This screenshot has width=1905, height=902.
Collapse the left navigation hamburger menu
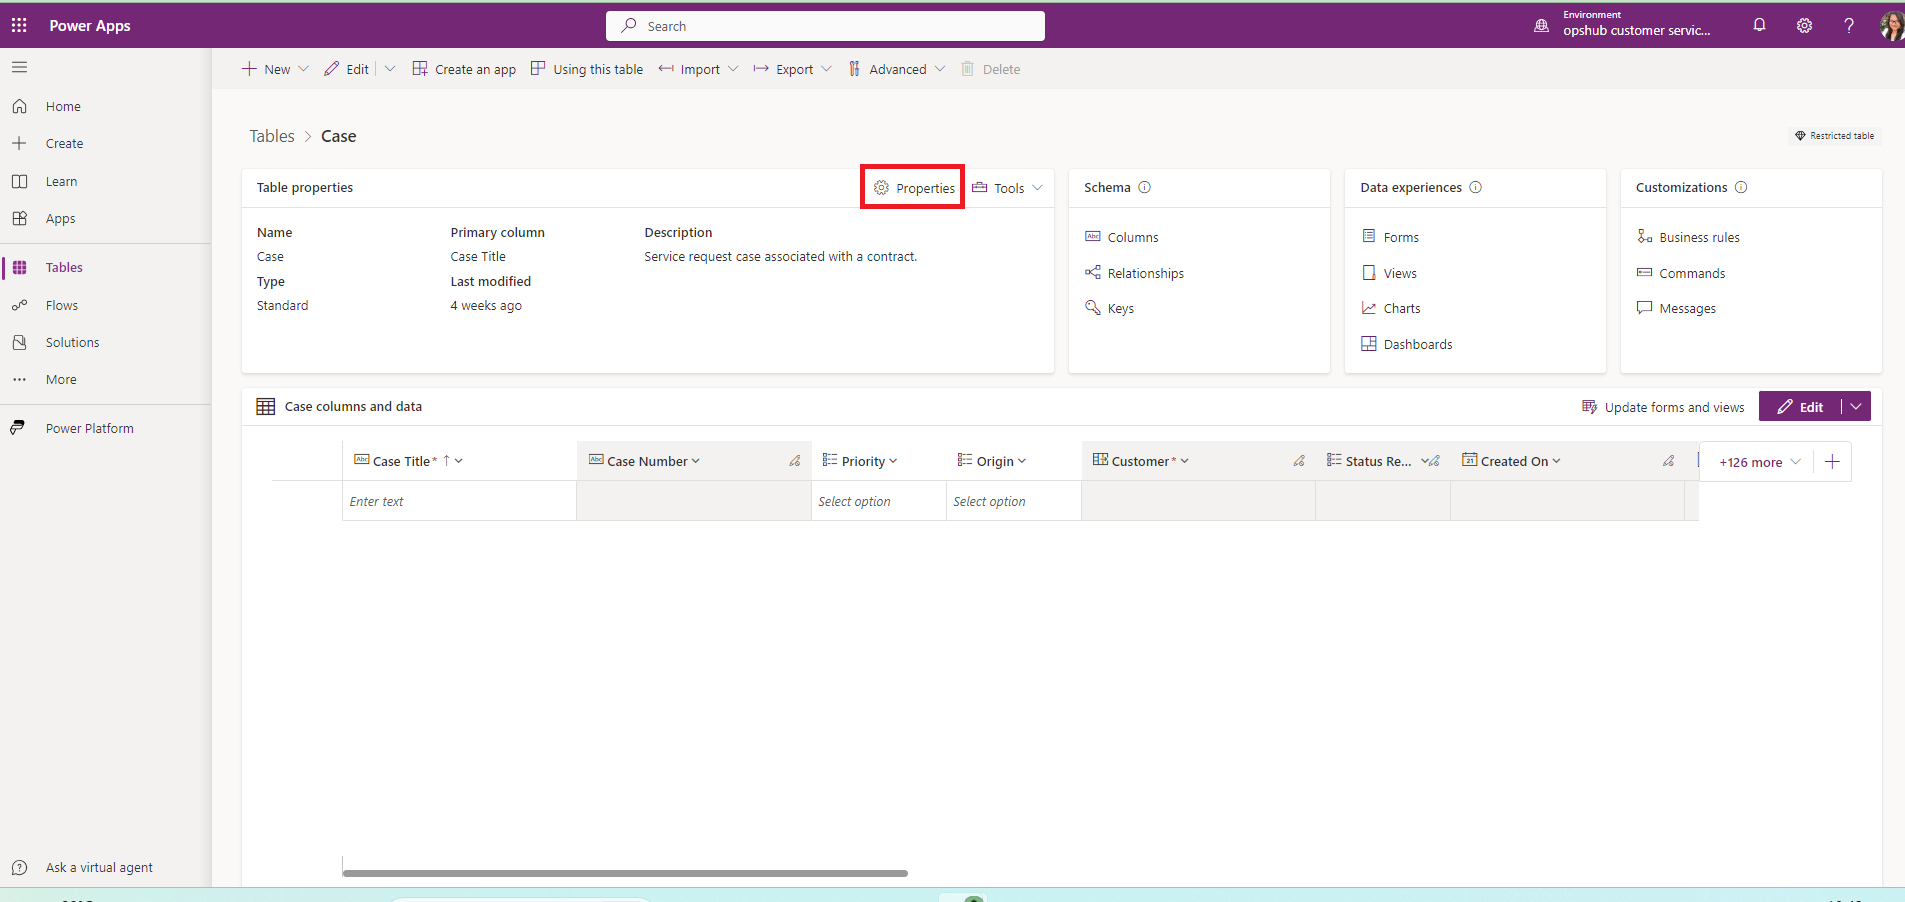tap(19, 67)
